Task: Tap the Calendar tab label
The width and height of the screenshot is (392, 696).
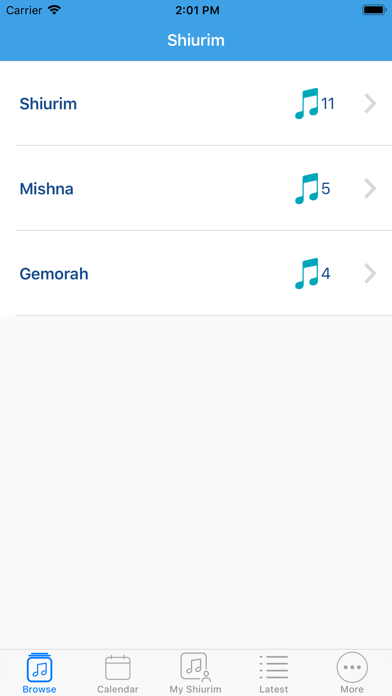Action: click(x=118, y=689)
